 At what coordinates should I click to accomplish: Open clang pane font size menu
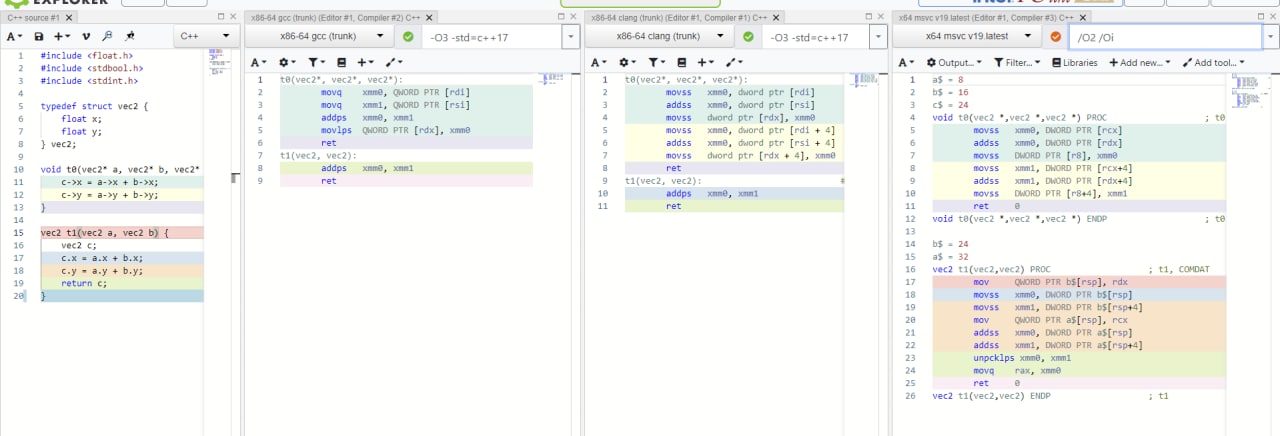[598, 62]
